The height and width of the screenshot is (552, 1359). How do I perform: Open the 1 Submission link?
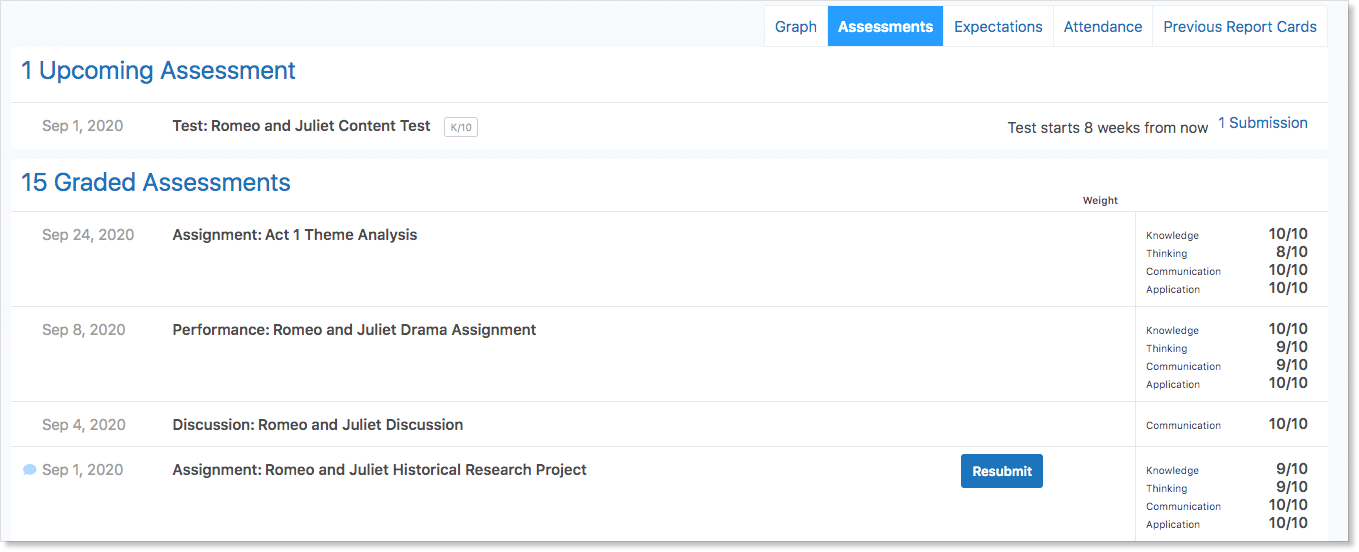tap(1262, 123)
